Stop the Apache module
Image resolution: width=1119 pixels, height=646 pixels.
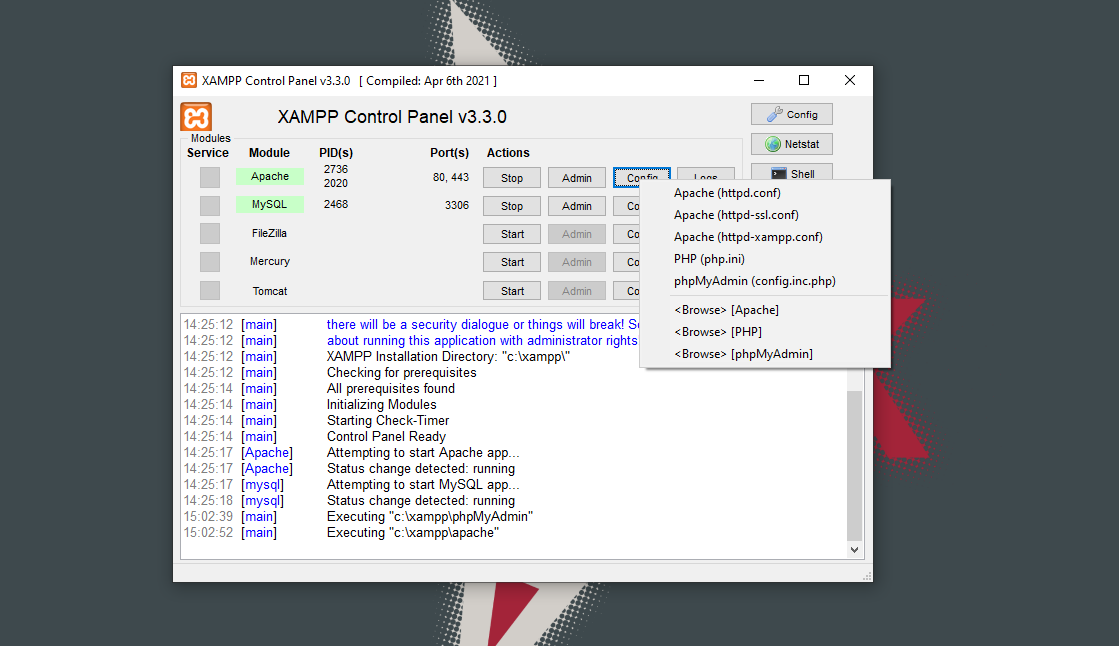(512, 178)
